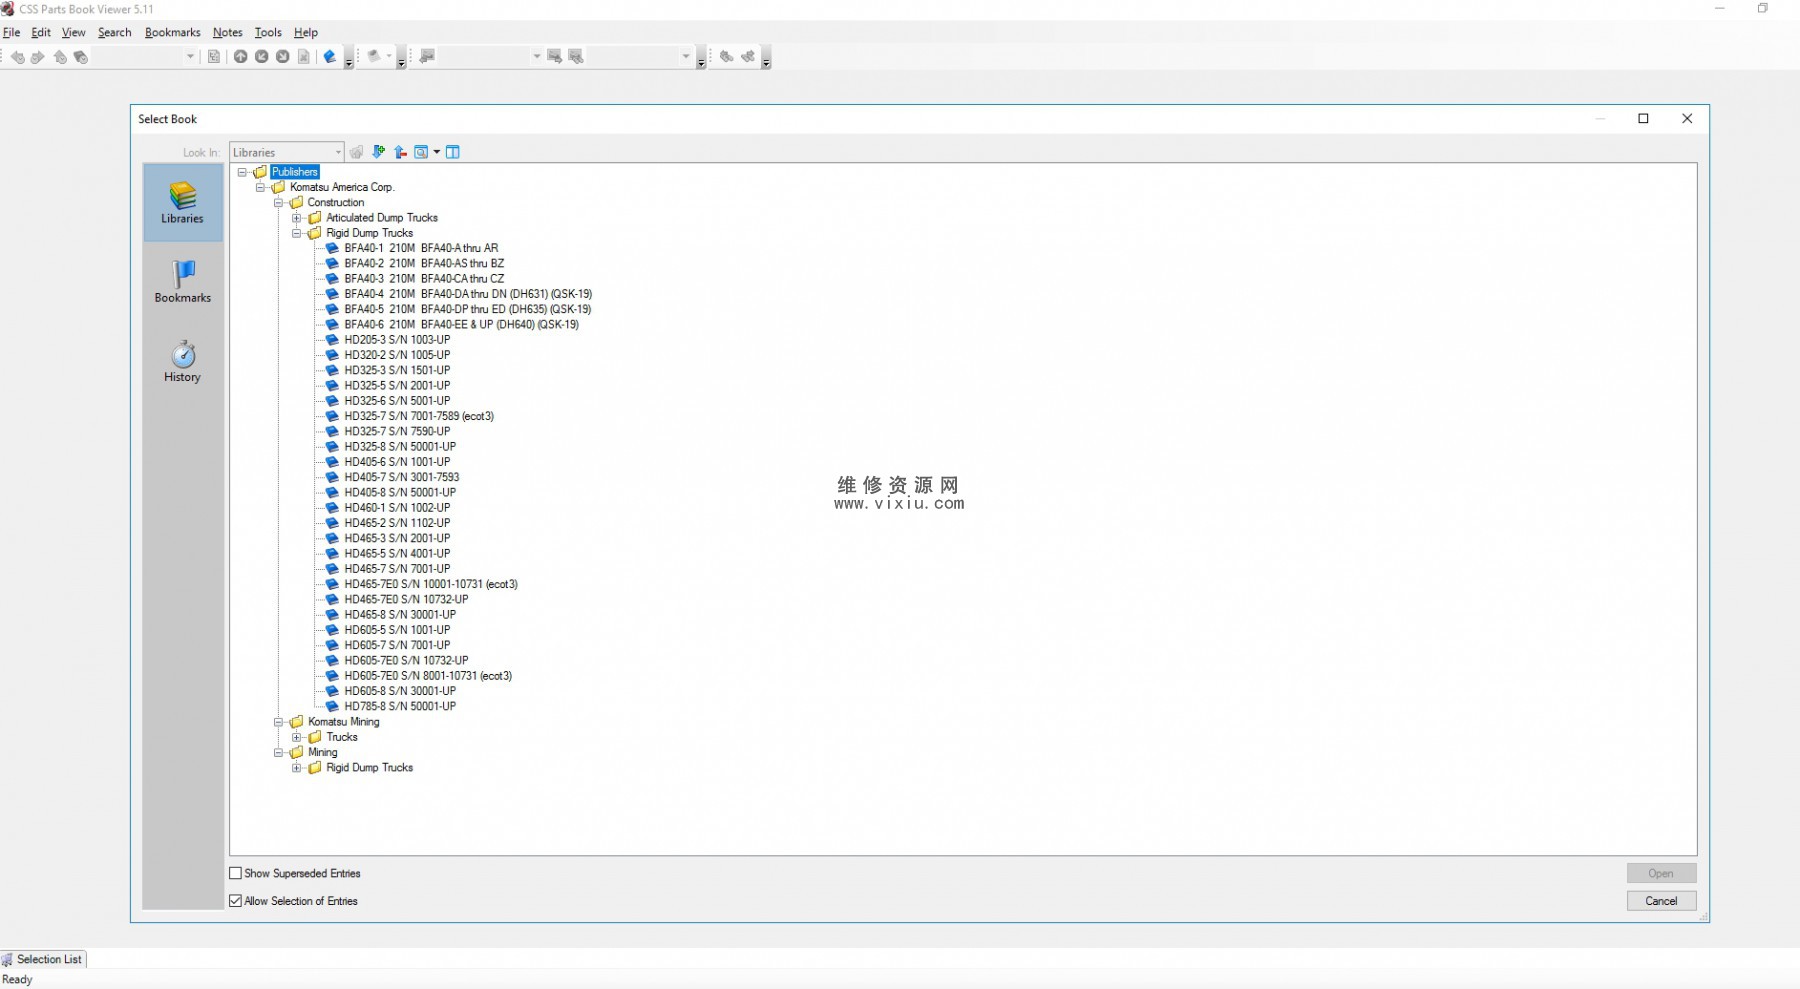Select 'HD460-1 S/N 1002-UP' entry

397,508
